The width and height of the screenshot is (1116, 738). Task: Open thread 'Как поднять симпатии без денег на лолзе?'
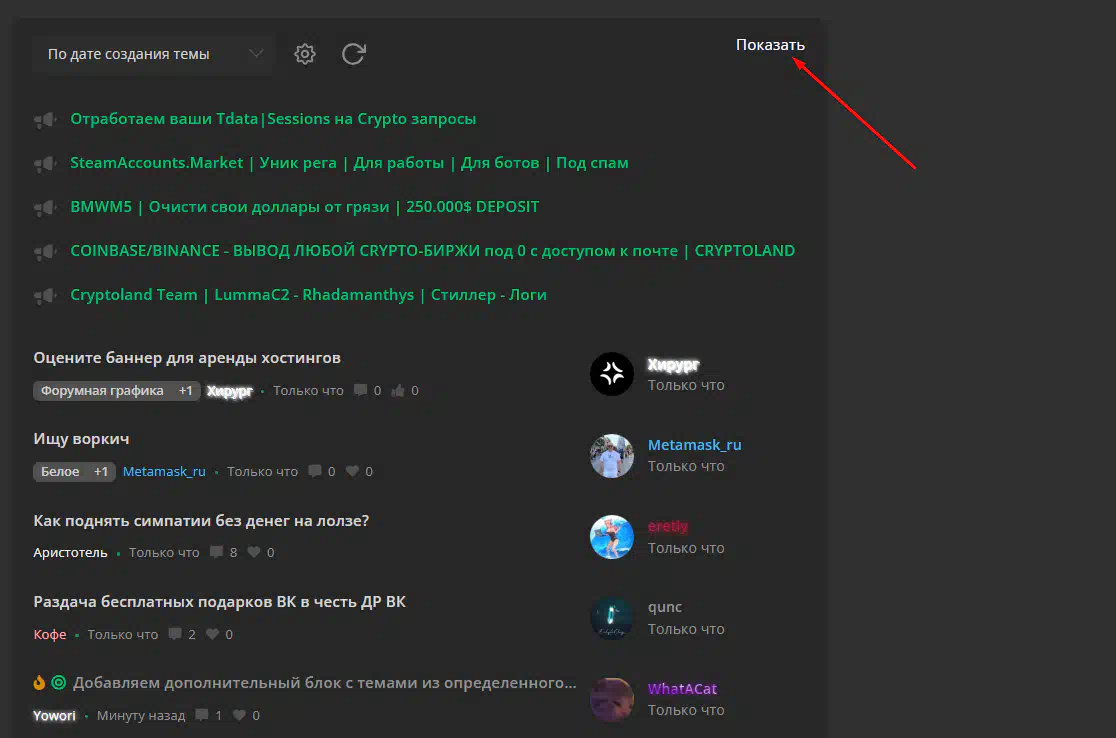tap(201, 521)
